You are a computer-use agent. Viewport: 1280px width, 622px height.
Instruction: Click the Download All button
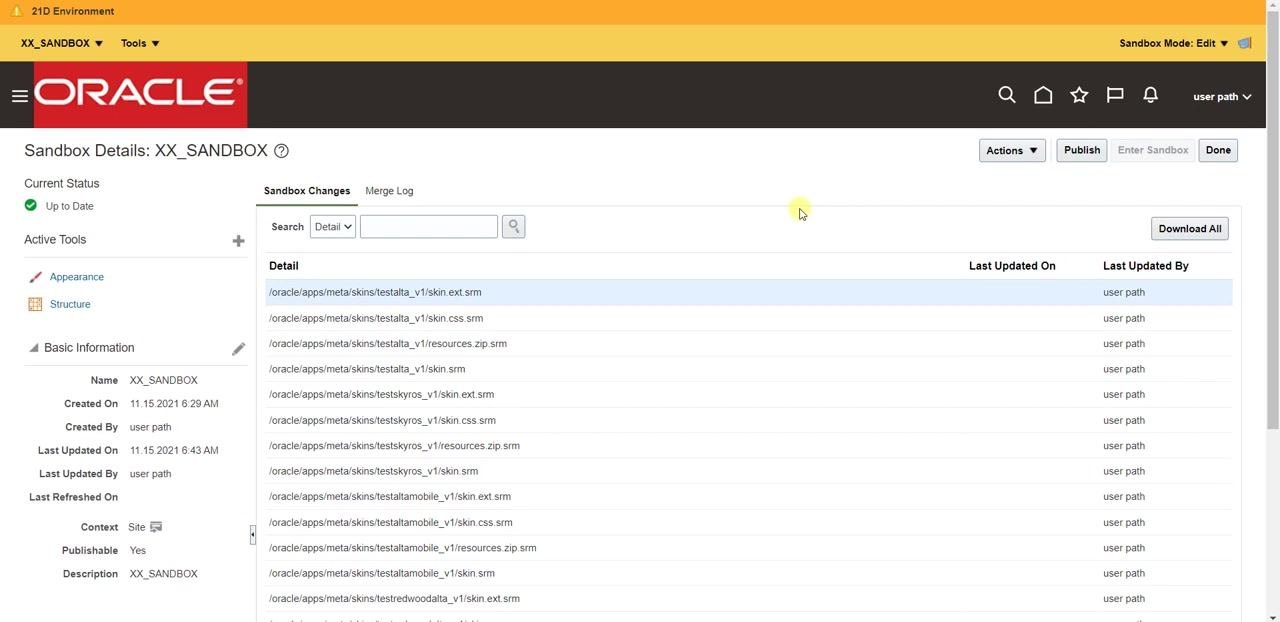click(1190, 229)
